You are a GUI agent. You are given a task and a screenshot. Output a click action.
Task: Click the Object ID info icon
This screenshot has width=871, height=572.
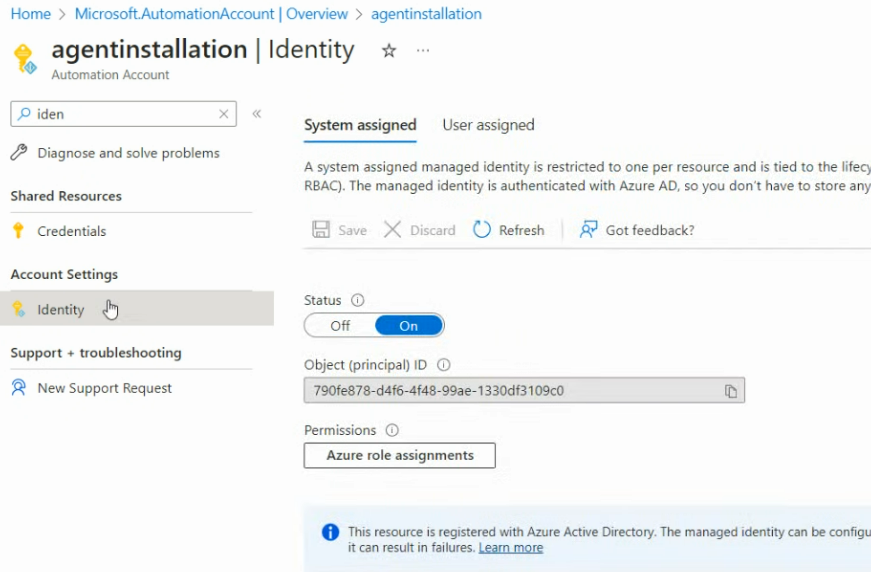point(444,365)
